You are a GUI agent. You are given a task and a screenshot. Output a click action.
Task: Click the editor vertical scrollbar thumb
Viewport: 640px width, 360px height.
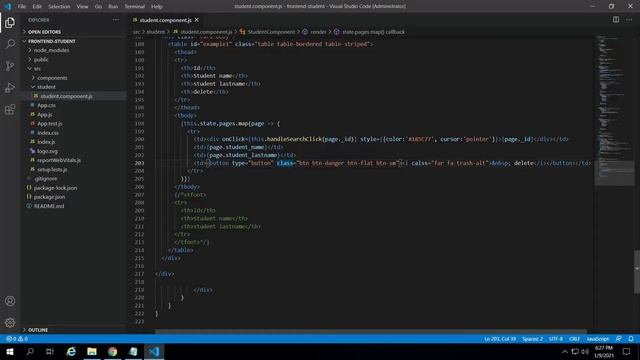(637, 271)
